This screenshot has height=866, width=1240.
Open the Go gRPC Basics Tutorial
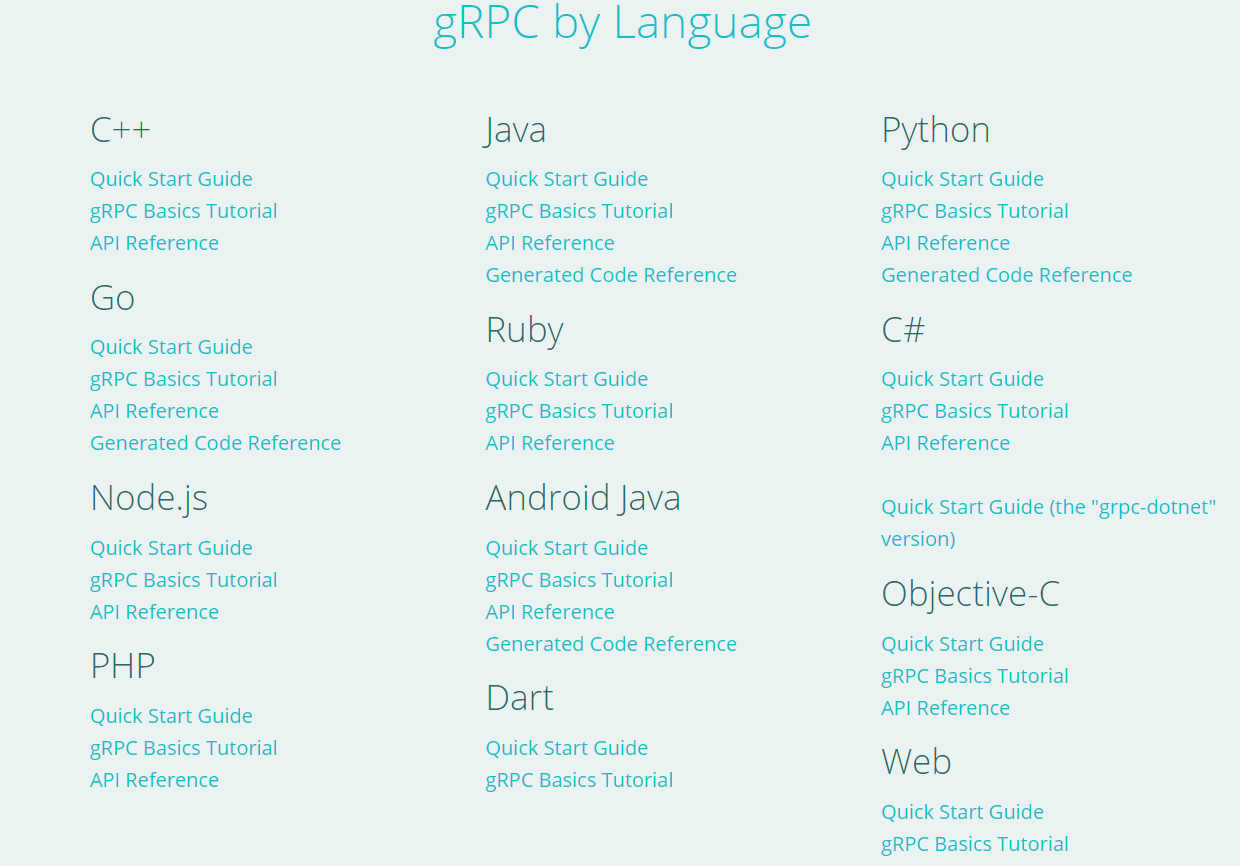click(x=184, y=379)
